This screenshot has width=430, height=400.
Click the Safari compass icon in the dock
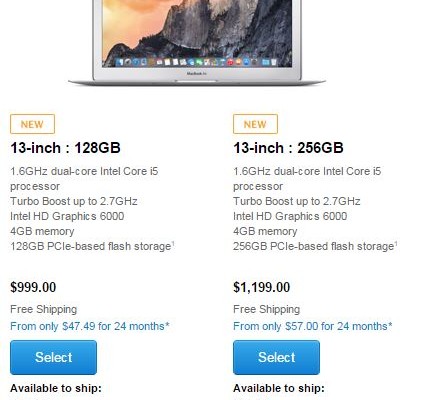(136, 62)
